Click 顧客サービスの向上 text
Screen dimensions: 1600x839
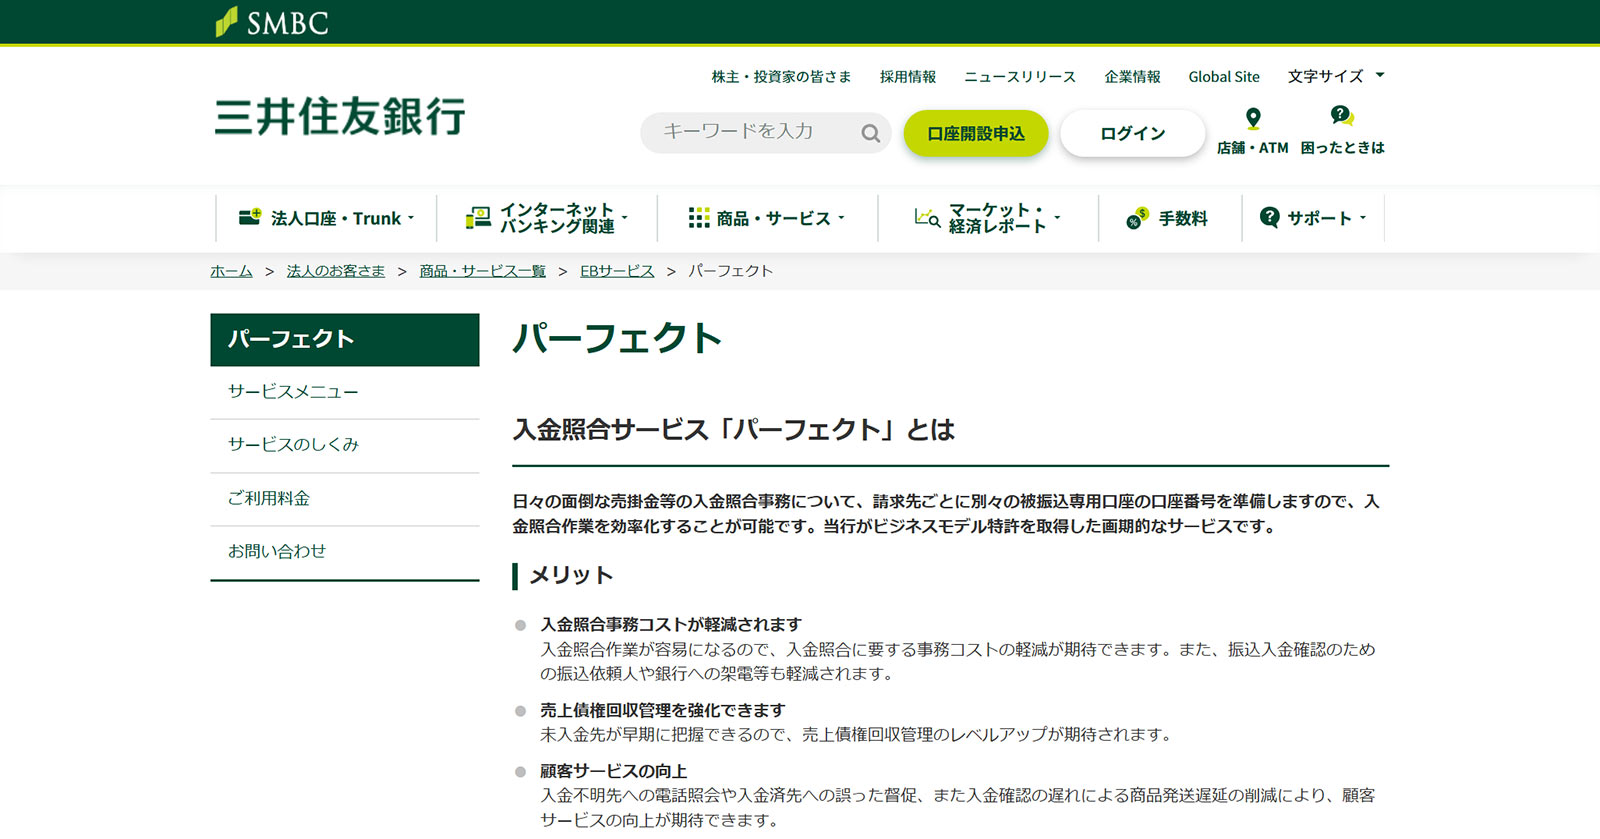614,771
